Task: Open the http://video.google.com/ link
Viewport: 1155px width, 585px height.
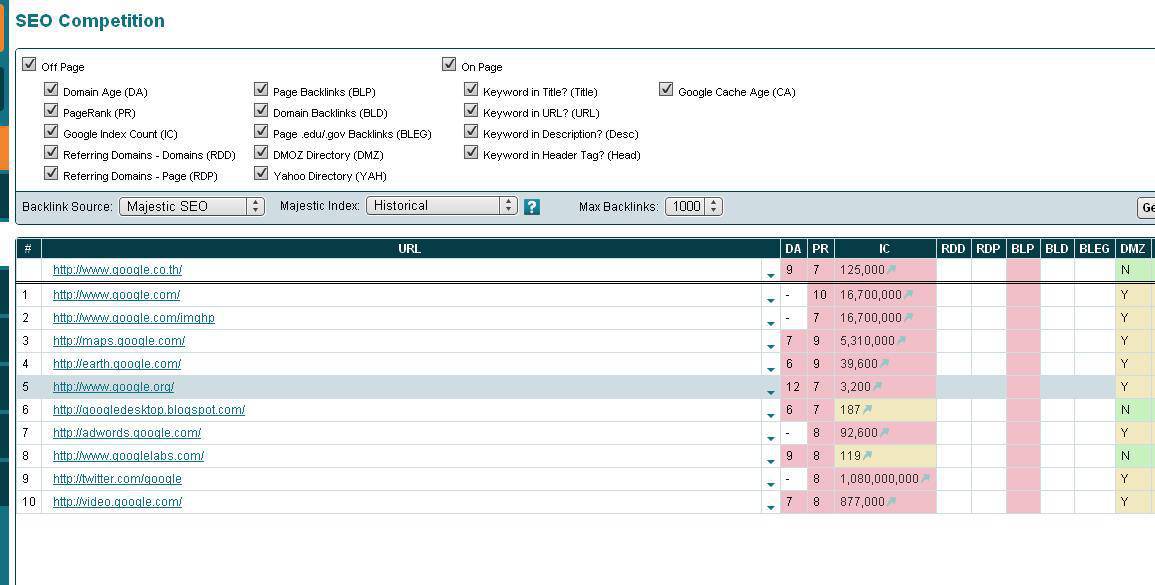Action: click(x=118, y=502)
